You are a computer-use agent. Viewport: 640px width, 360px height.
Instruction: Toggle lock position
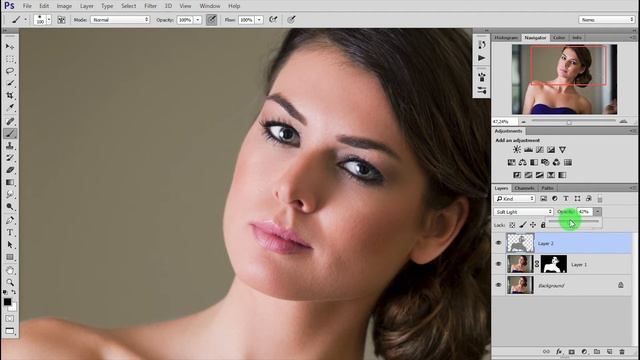pyautogui.click(x=533, y=225)
